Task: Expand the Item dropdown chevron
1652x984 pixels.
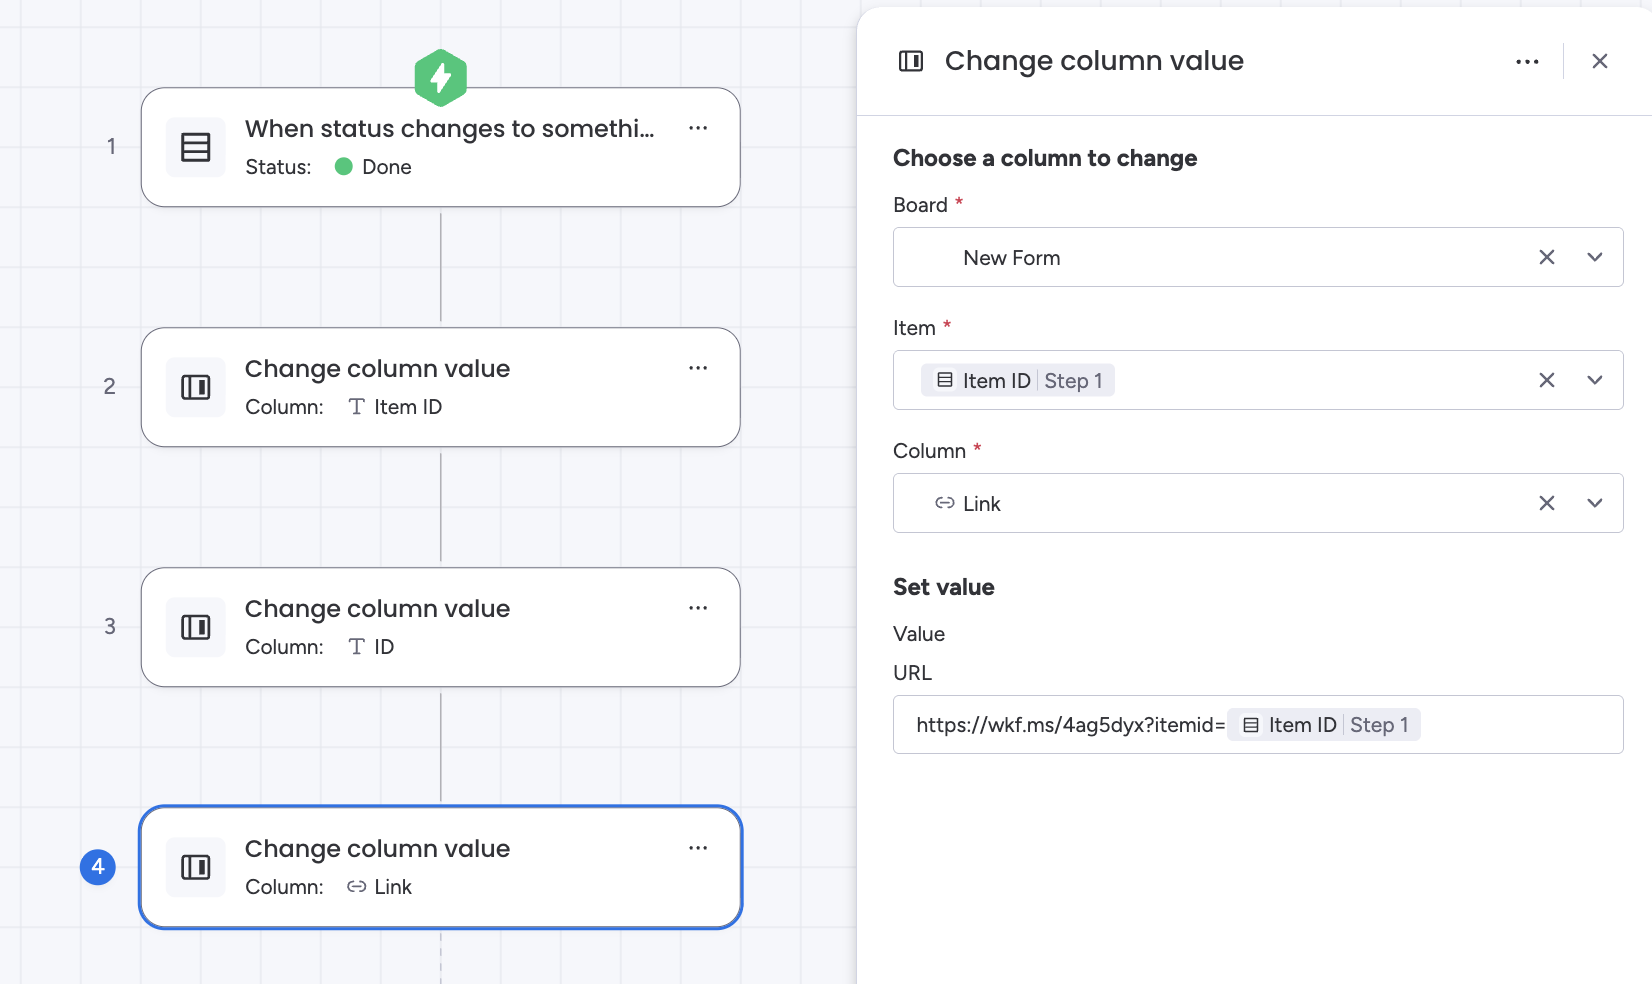Action: 1595,380
